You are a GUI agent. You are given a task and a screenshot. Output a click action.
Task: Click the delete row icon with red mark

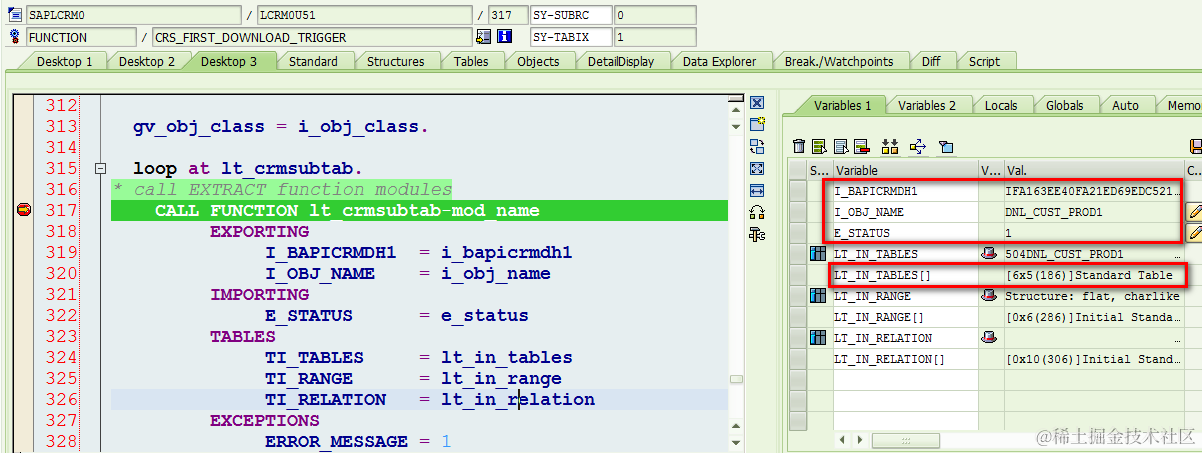pos(862,147)
